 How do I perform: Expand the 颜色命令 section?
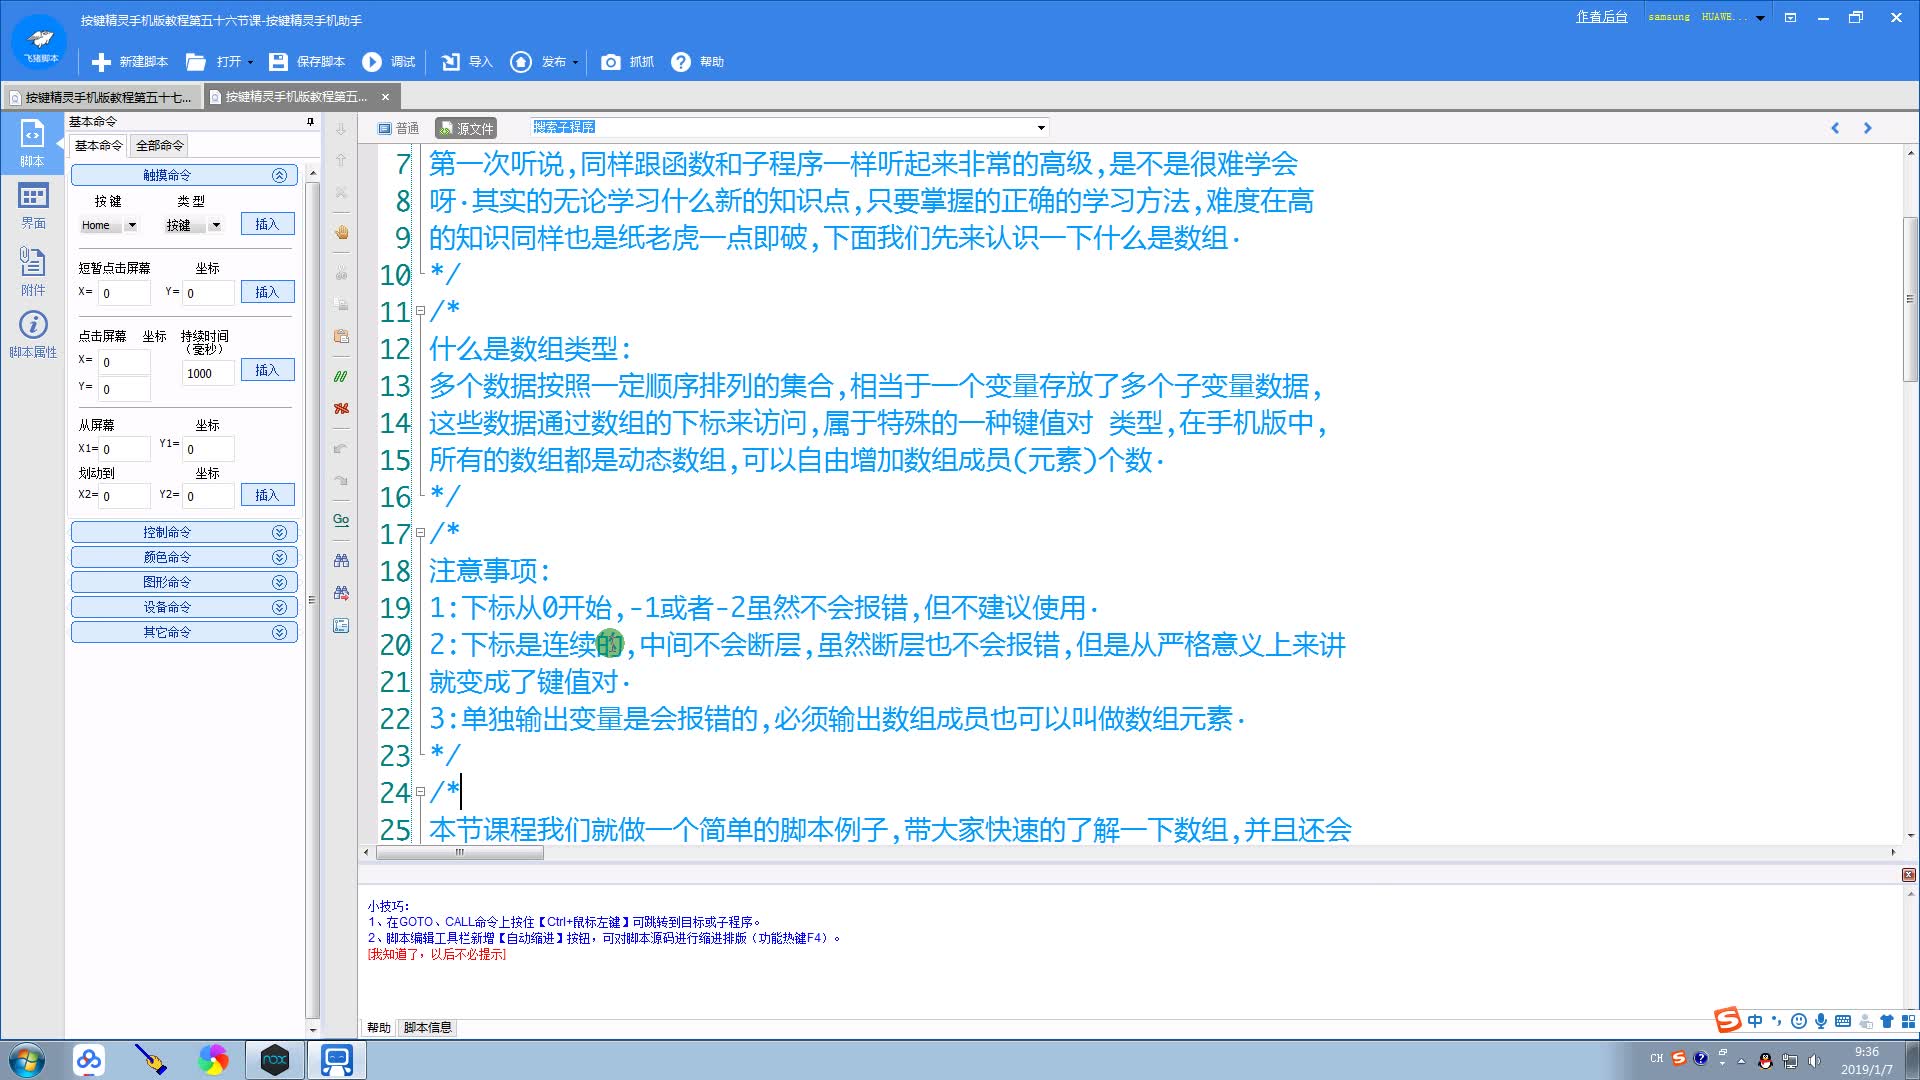(x=184, y=557)
